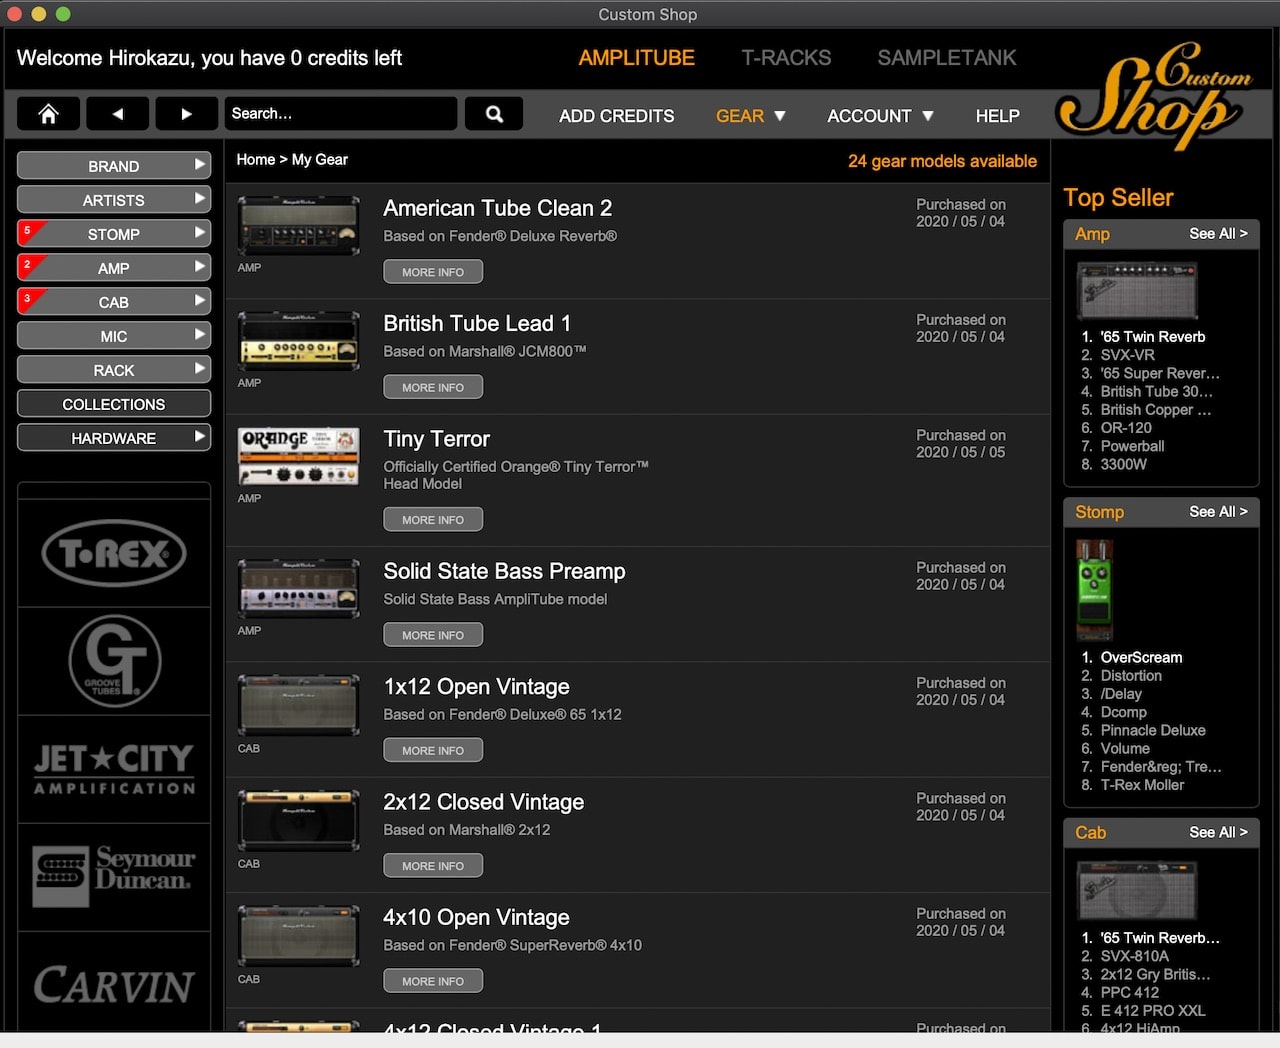Viewport: 1280px width, 1048px height.
Task: Open British Tube Lead 1 amp thumbnail
Action: (299, 341)
